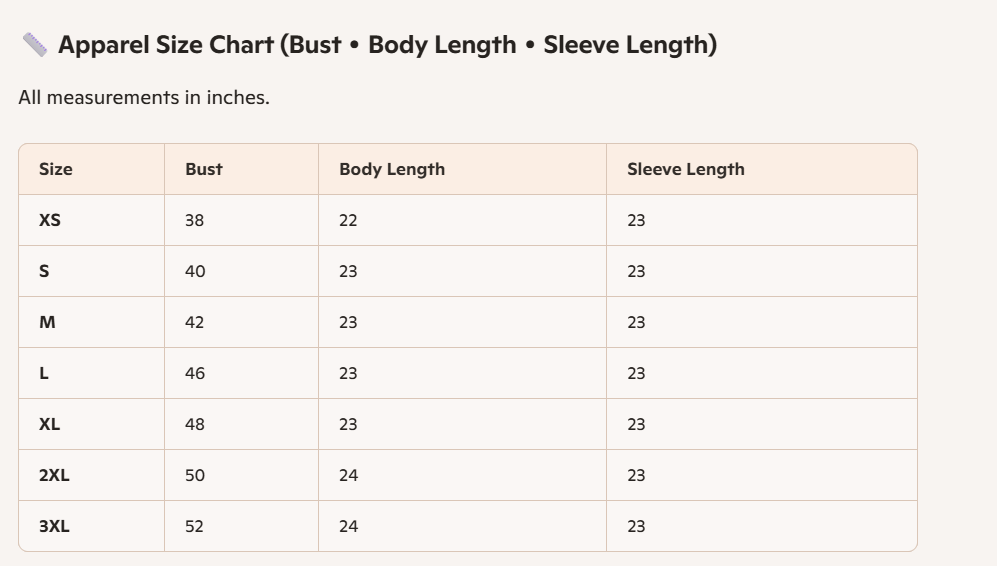Click the S size row label
This screenshot has height=566, width=997.
point(44,271)
